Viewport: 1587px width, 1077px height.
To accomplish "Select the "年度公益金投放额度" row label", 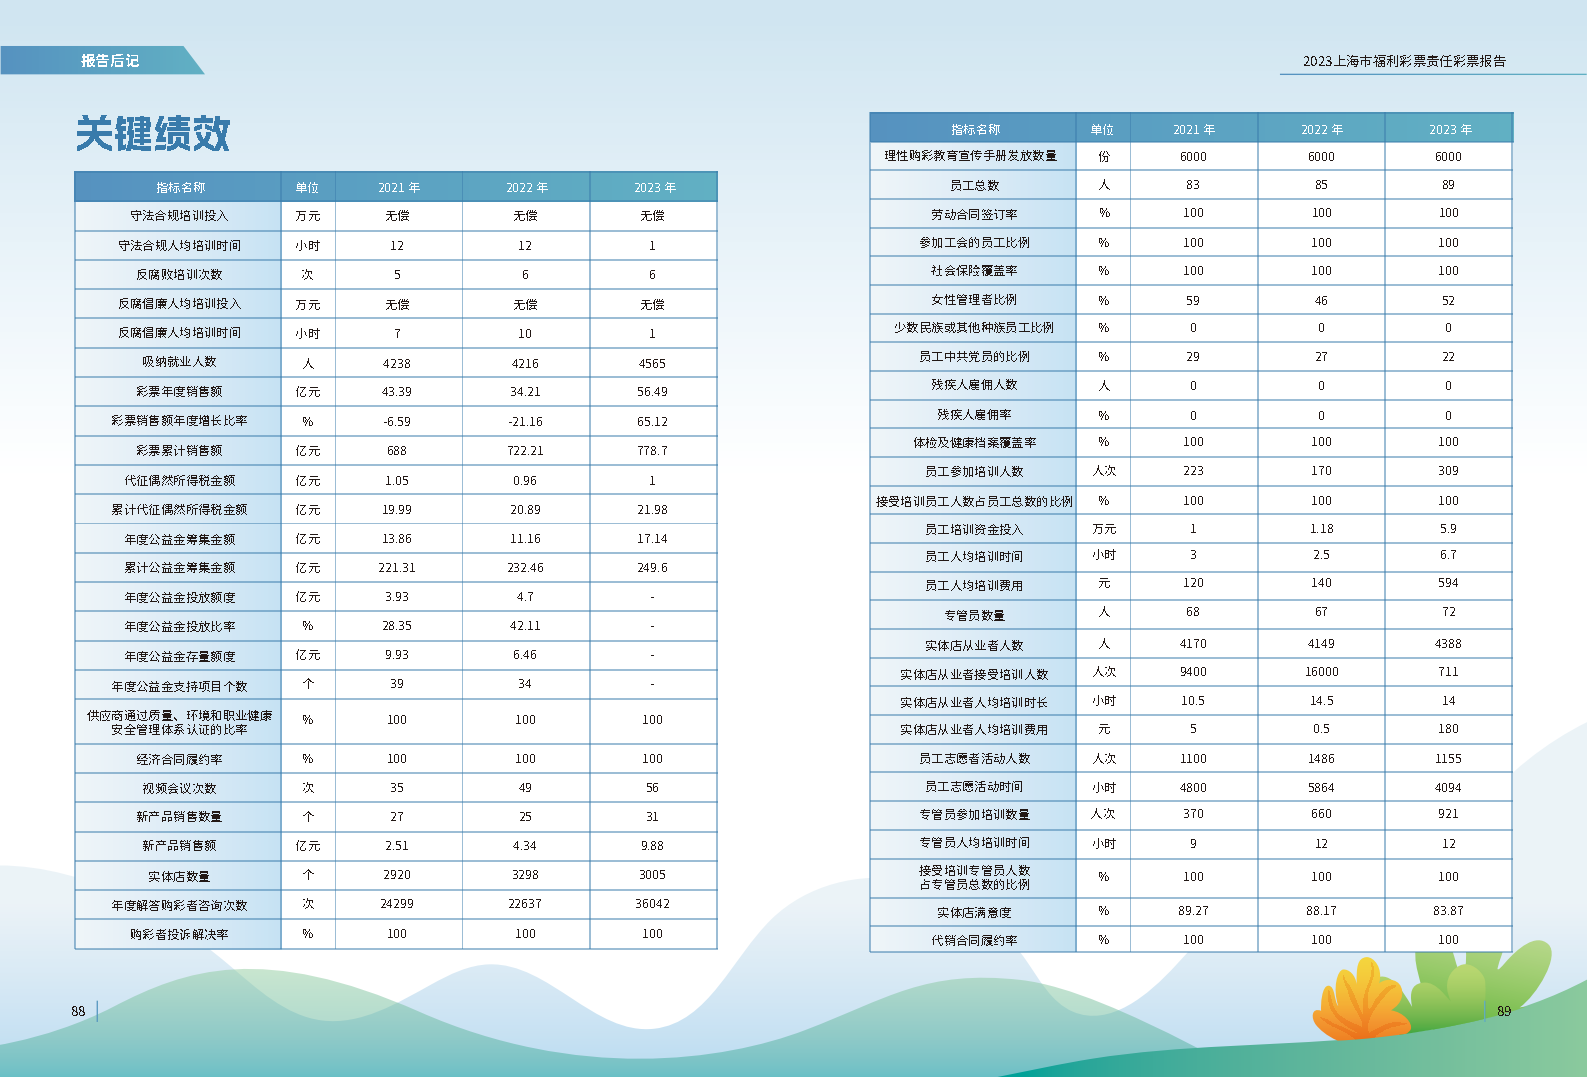I will (179, 598).
